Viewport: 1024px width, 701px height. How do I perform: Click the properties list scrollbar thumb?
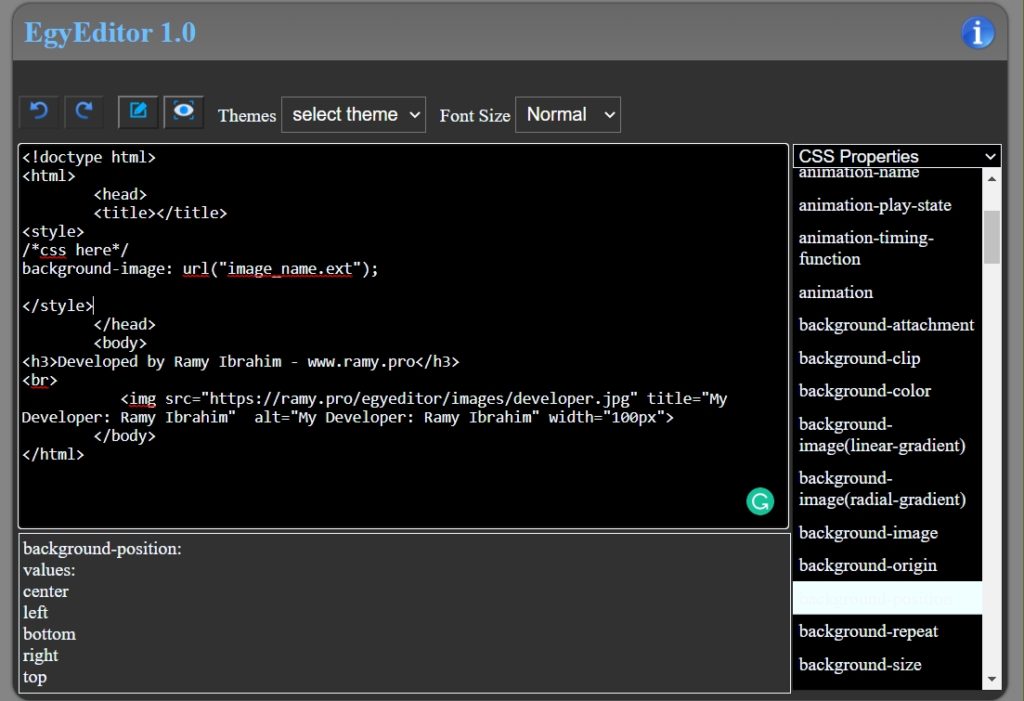point(991,236)
